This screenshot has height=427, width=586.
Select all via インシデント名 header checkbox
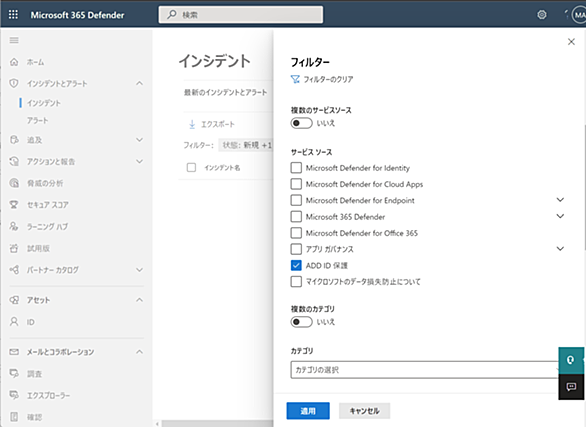(191, 167)
